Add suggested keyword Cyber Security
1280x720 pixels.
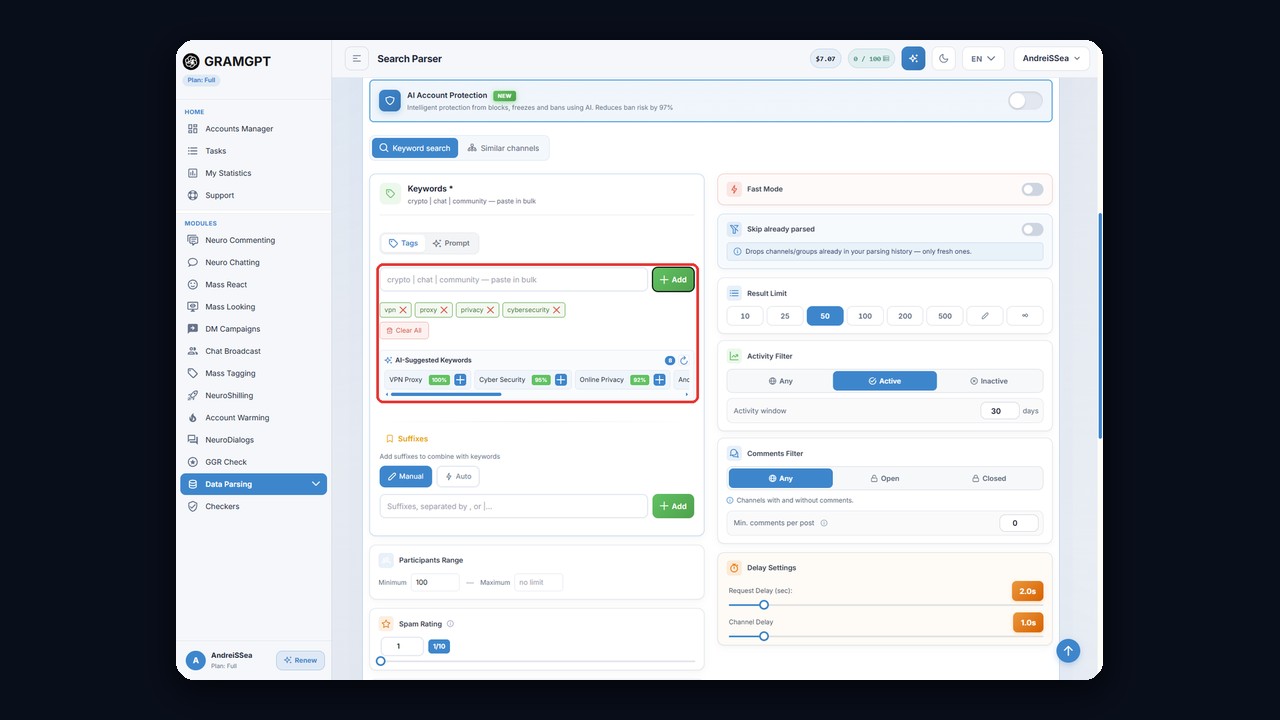pos(561,380)
